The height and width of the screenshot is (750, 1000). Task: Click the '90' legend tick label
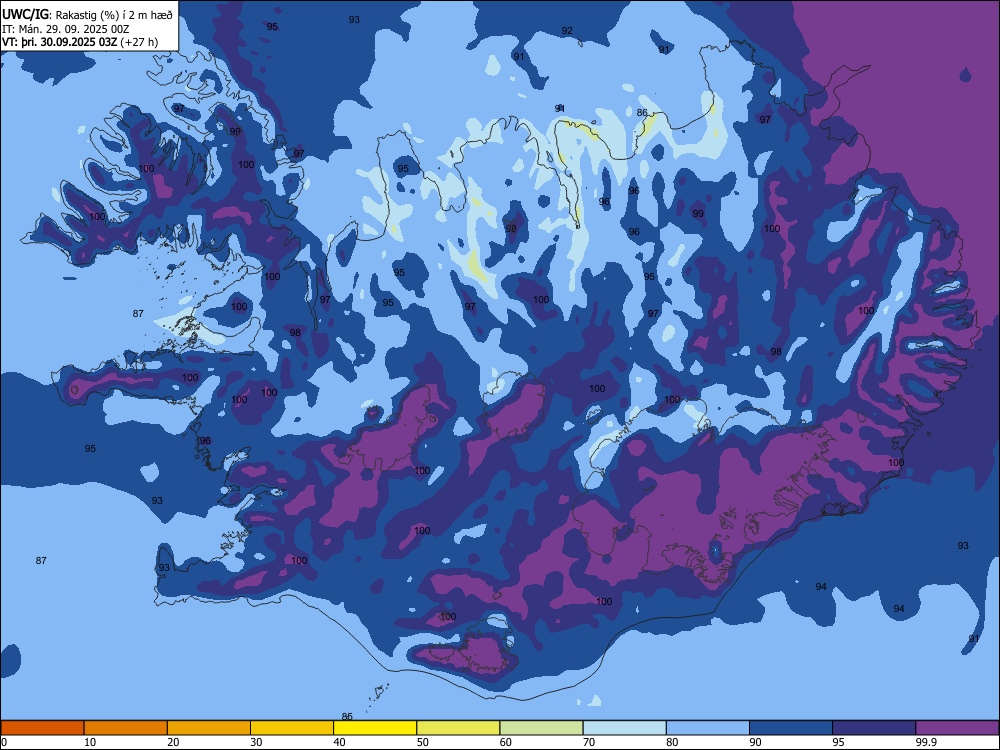point(756,742)
